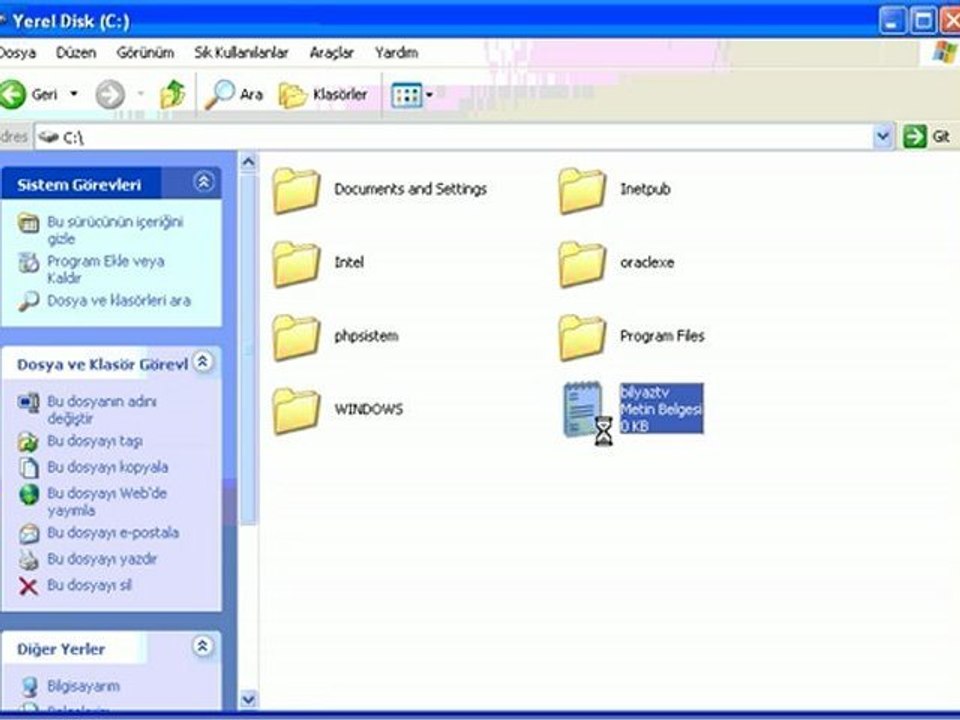Click the Bu dosyayı taşı icon
The width and height of the screenshot is (960, 720).
tap(28, 441)
